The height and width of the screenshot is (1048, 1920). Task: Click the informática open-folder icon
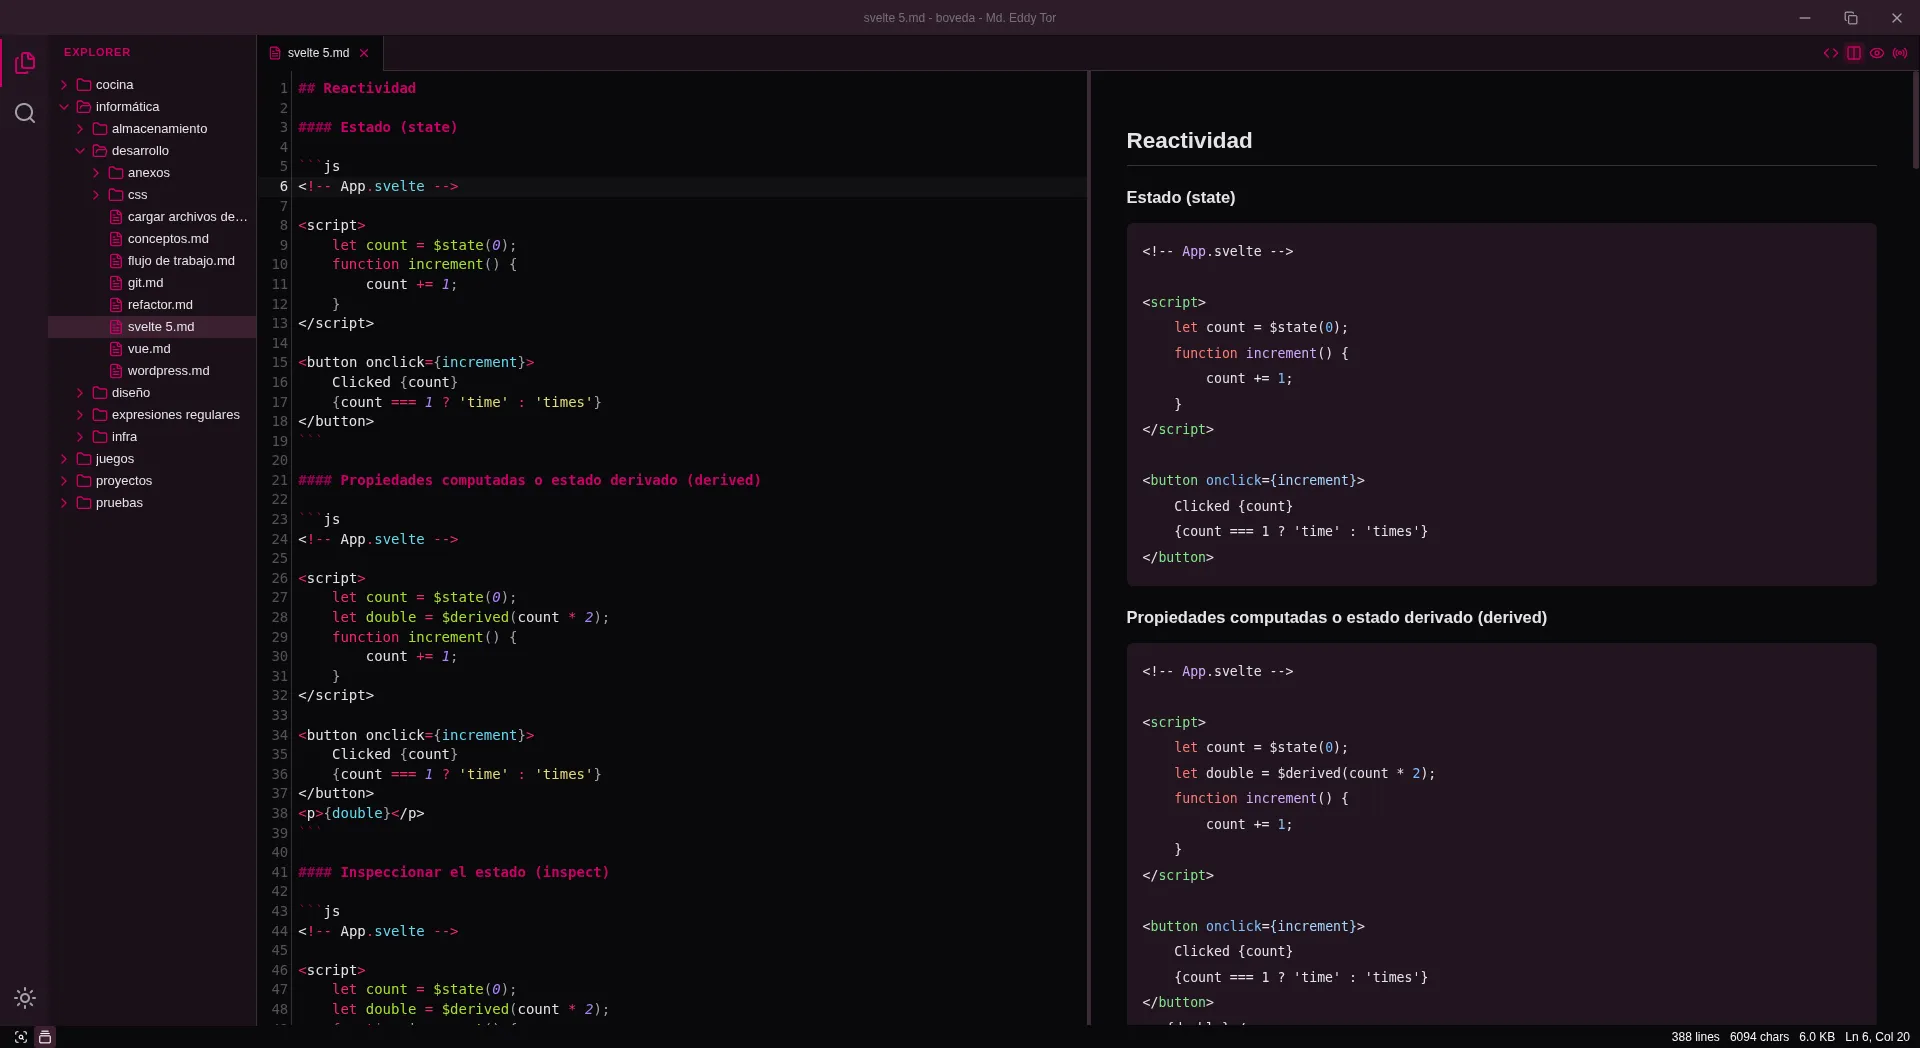tap(84, 107)
